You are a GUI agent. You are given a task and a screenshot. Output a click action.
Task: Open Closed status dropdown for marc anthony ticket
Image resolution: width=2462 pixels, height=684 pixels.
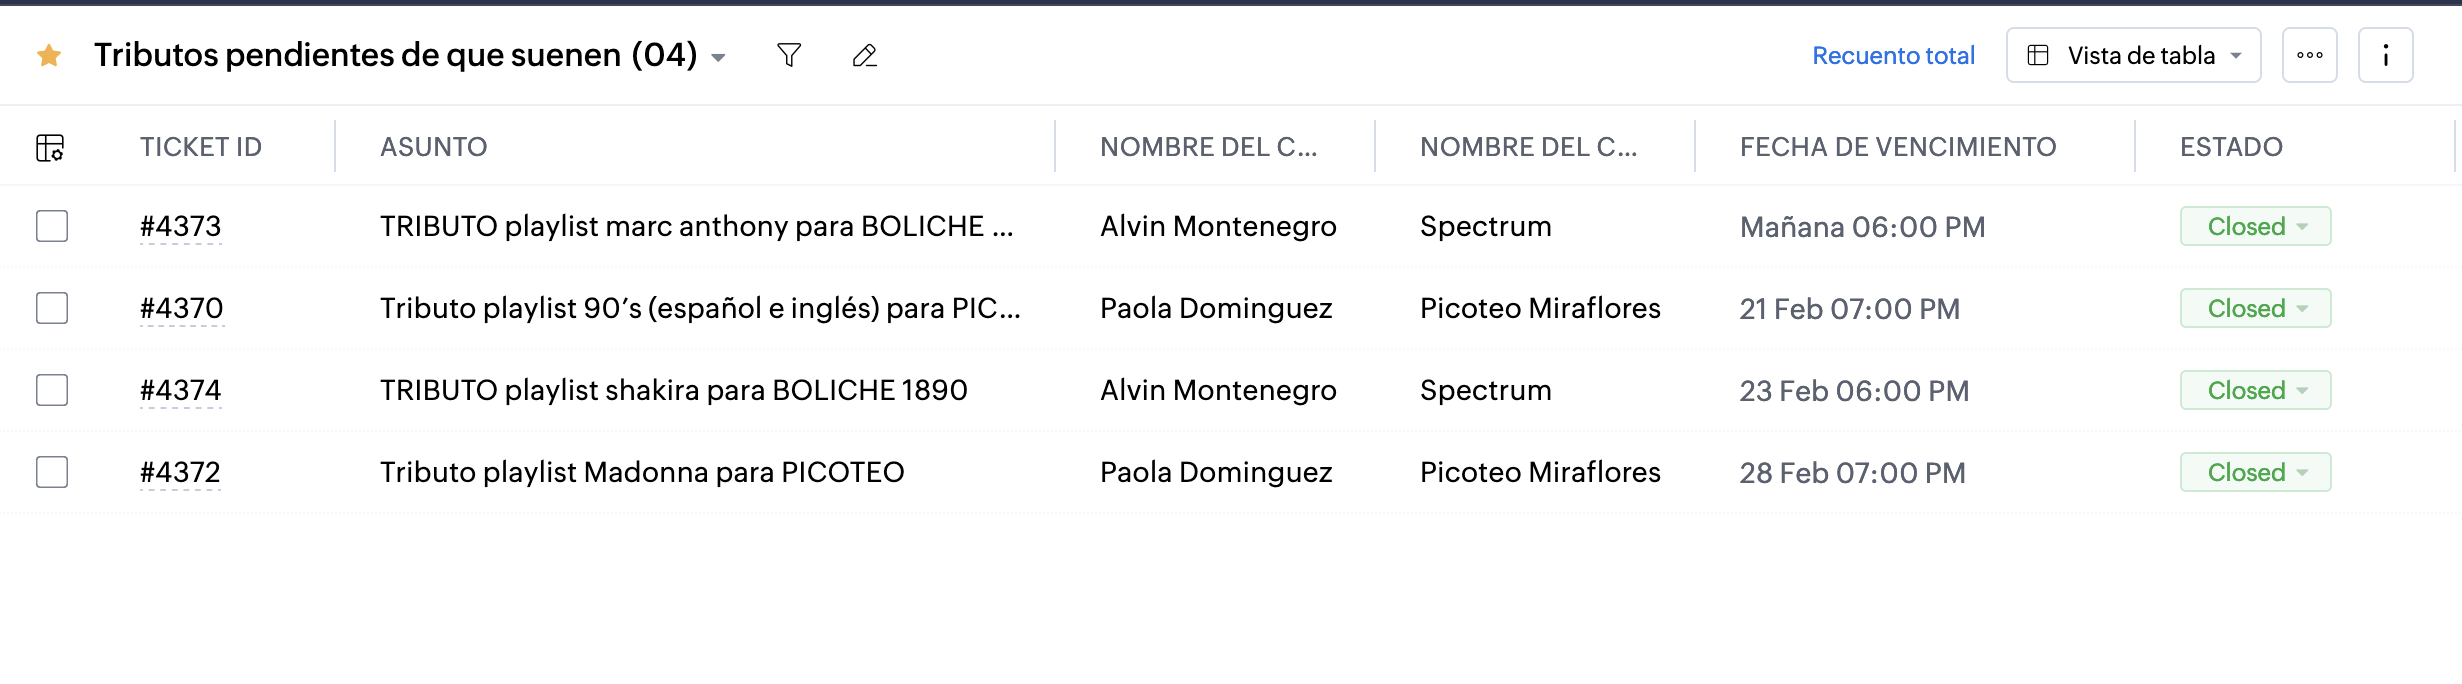2256,226
